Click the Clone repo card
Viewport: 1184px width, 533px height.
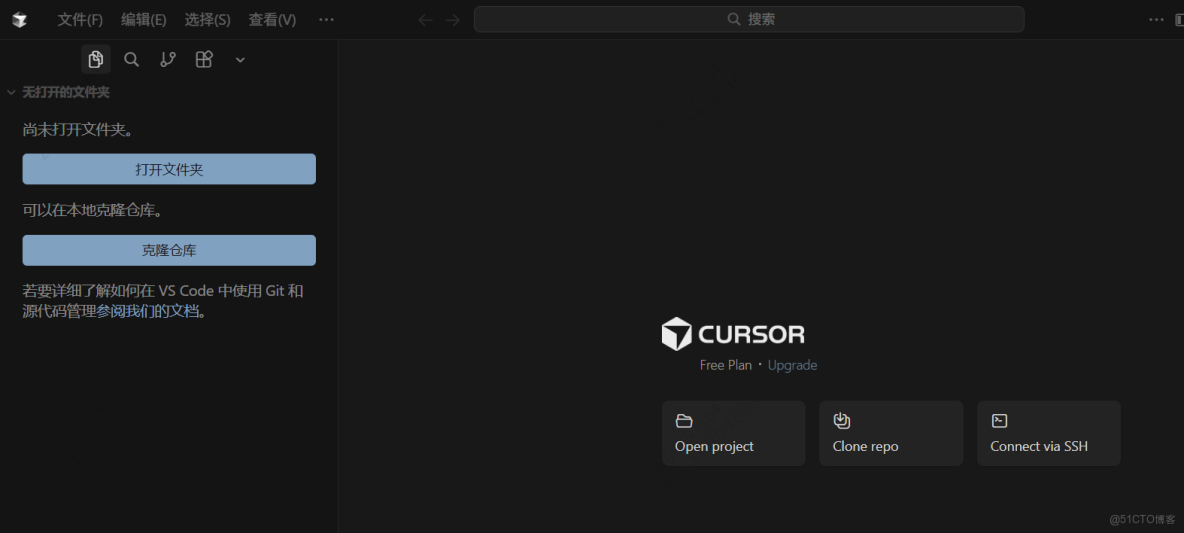click(x=891, y=433)
